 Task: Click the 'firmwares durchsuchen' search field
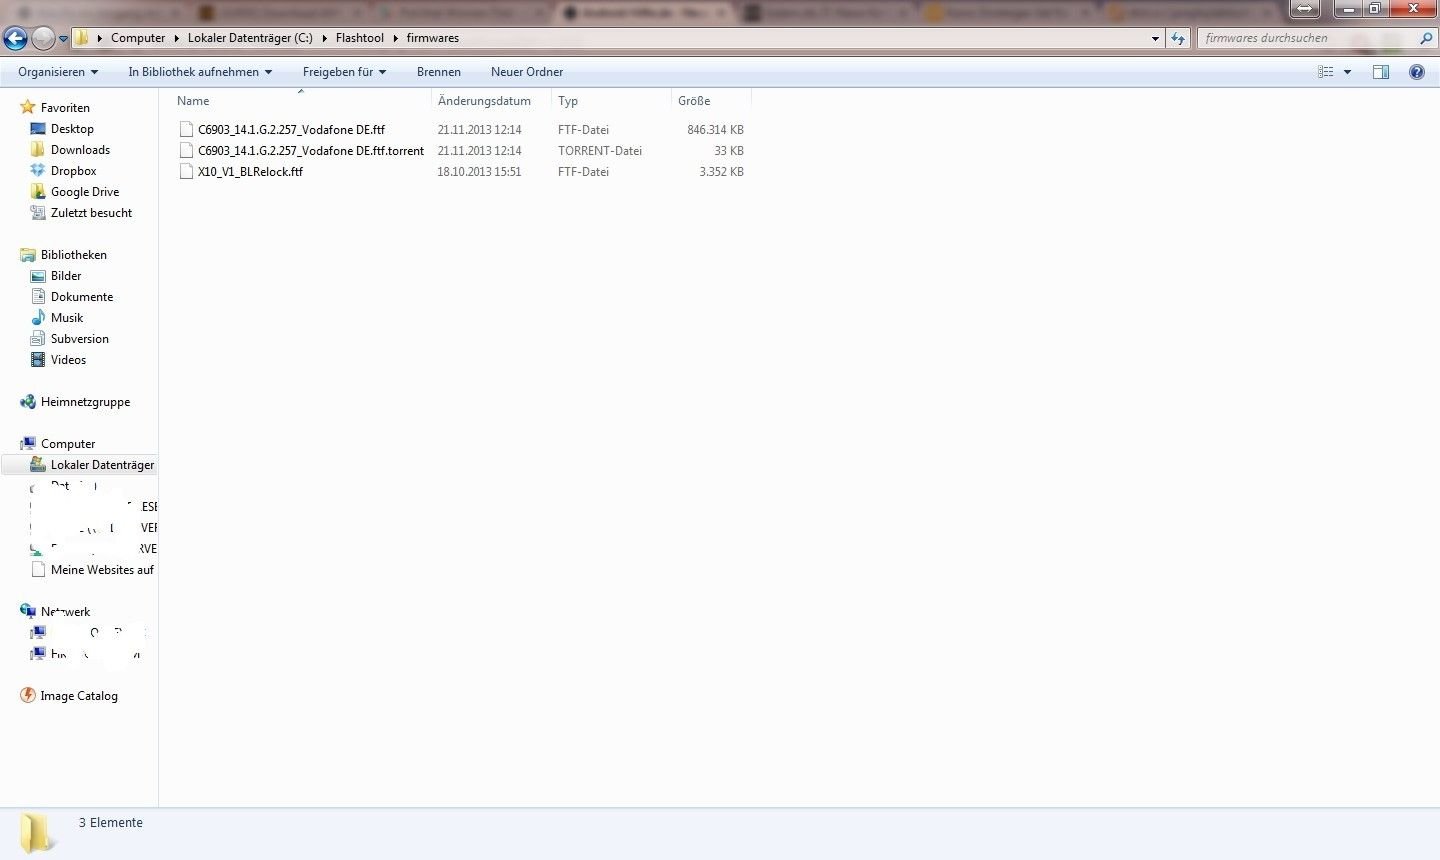pos(1308,38)
